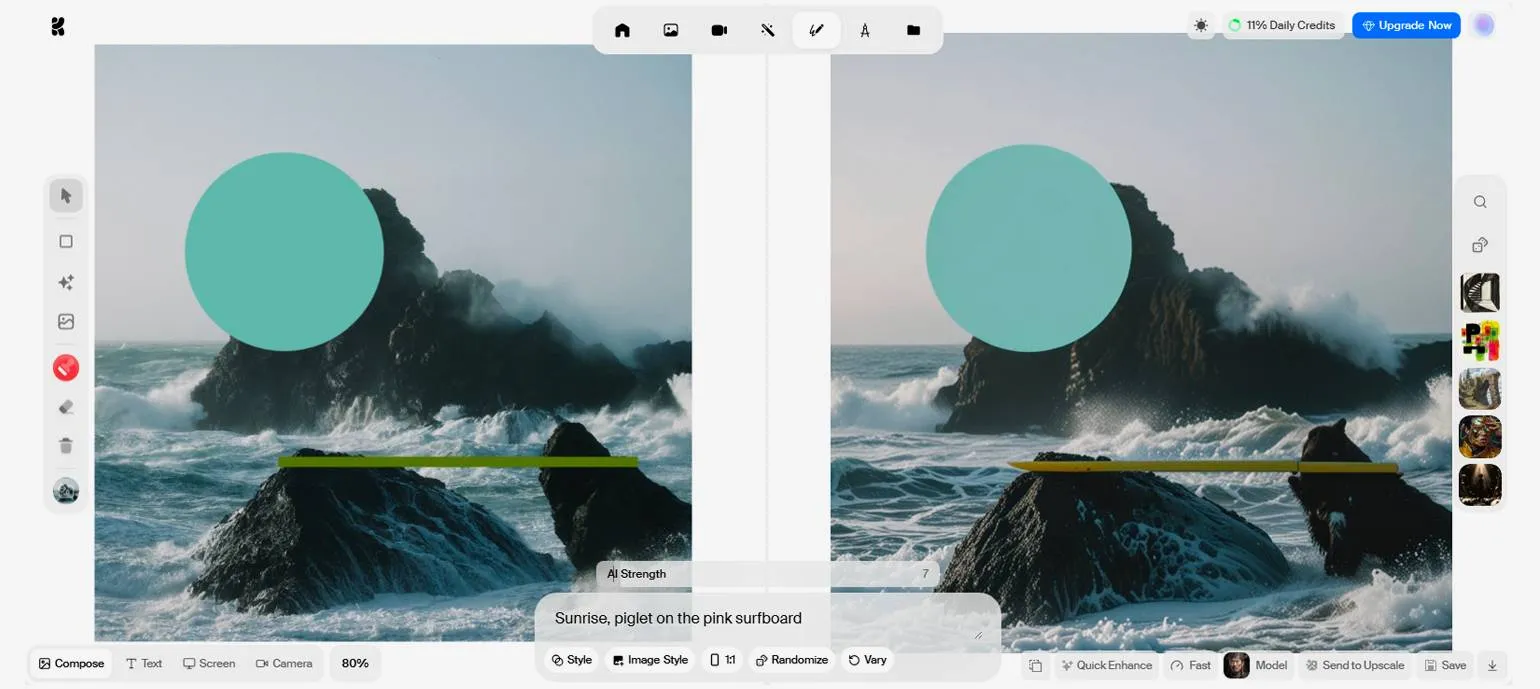Switch to the Screen tab
Screen dimensions: 1540x689
[x=209, y=663]
